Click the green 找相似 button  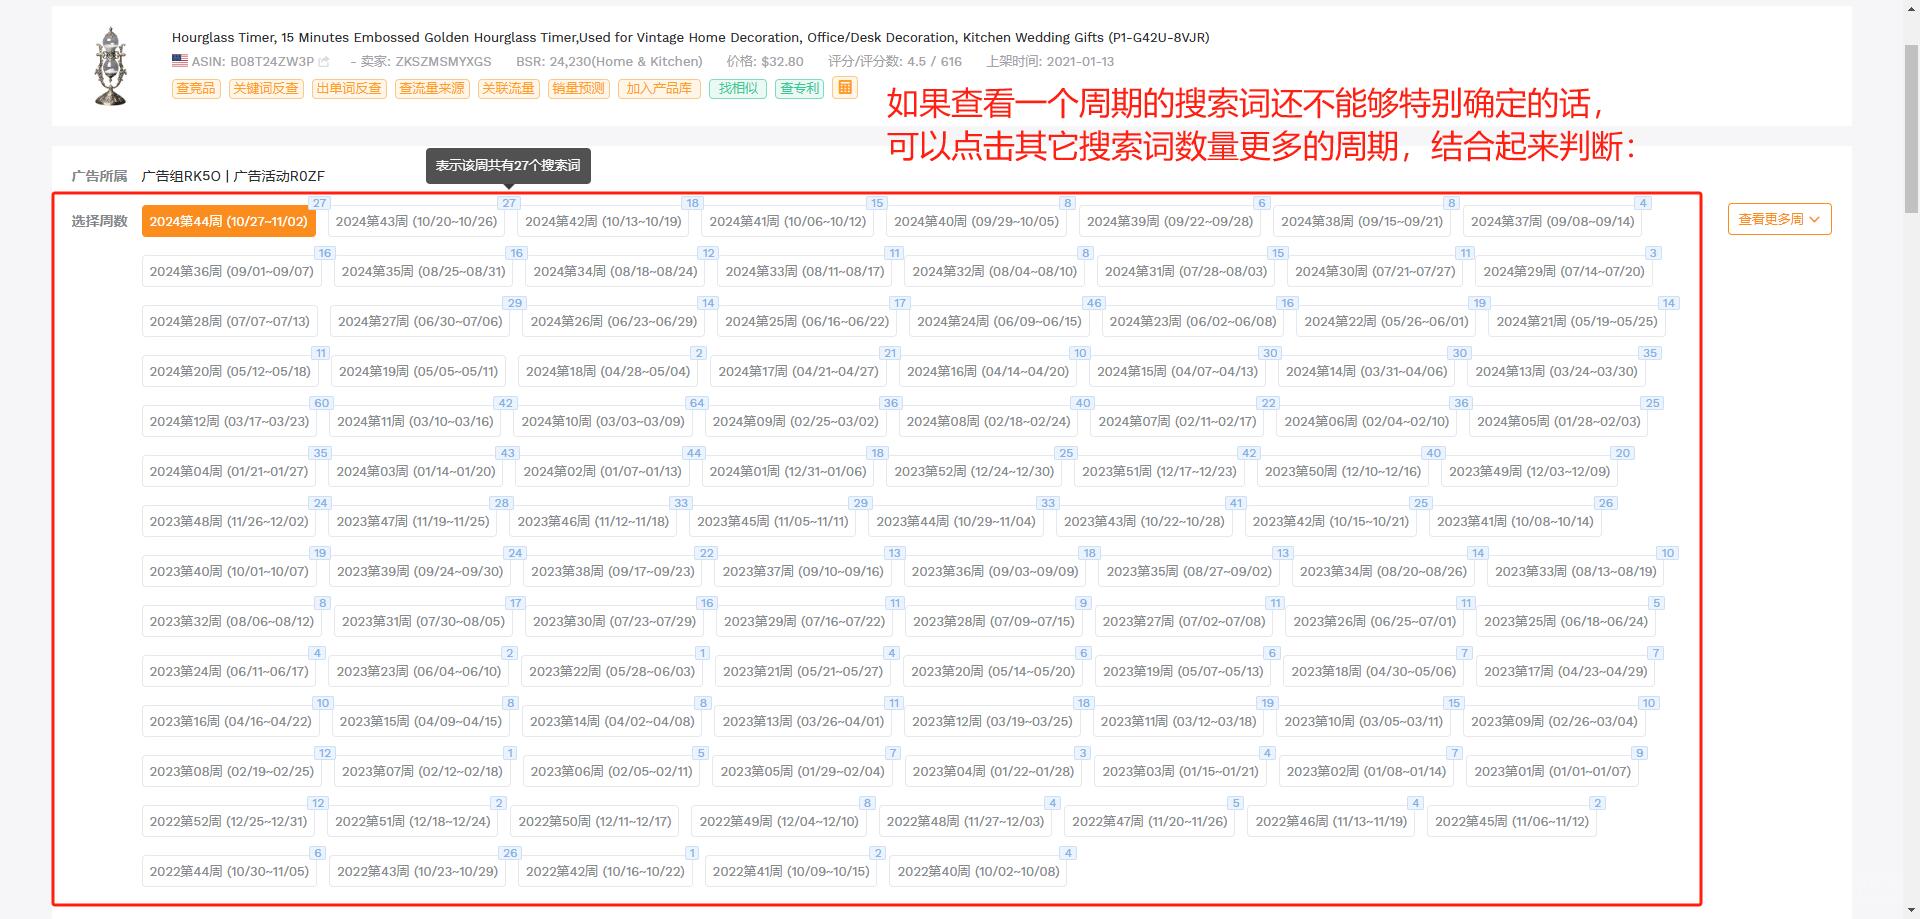(738, 88)
